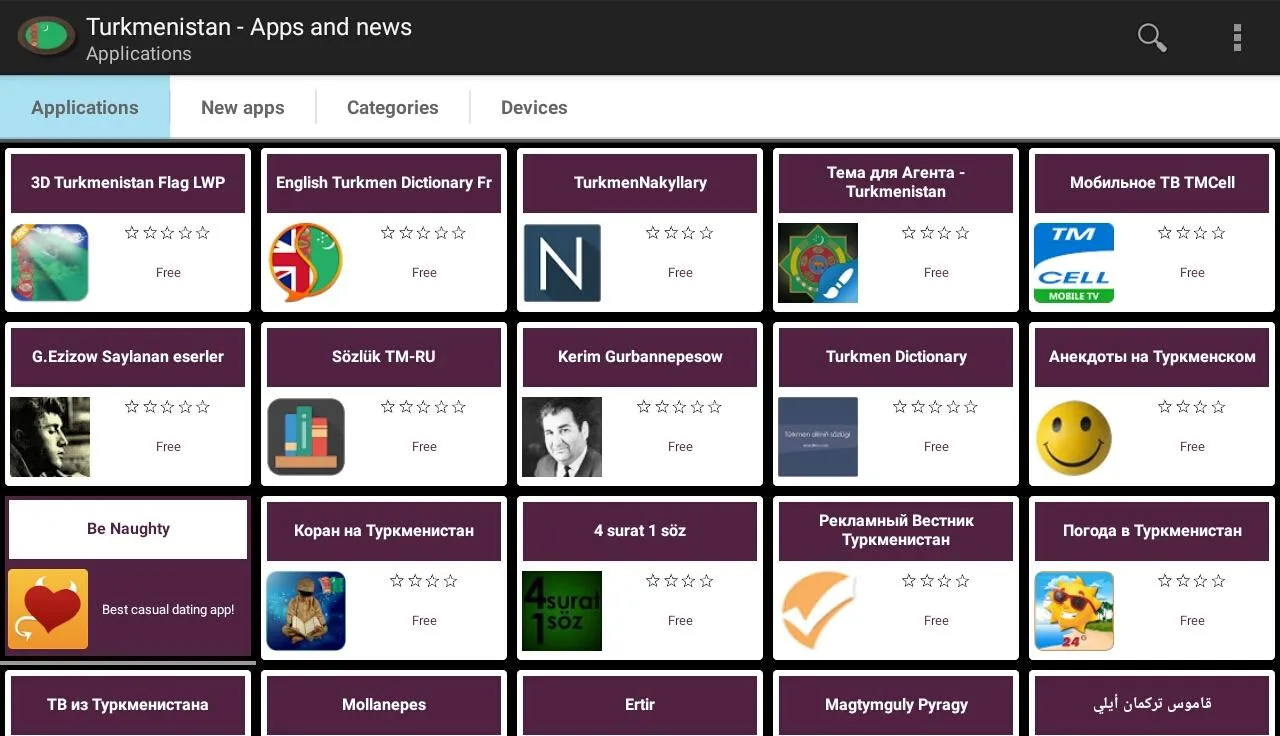The image size is (1280, 736).
Task: Tap the Turkmenistan flag app logo
Action: point(46,37)
